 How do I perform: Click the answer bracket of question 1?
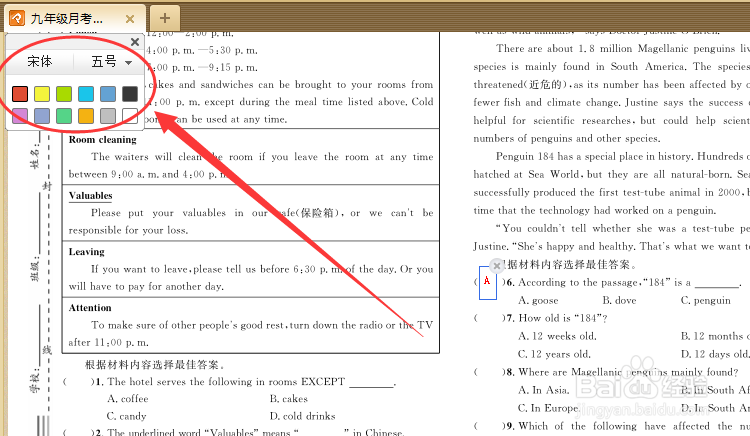coord(79,382)
